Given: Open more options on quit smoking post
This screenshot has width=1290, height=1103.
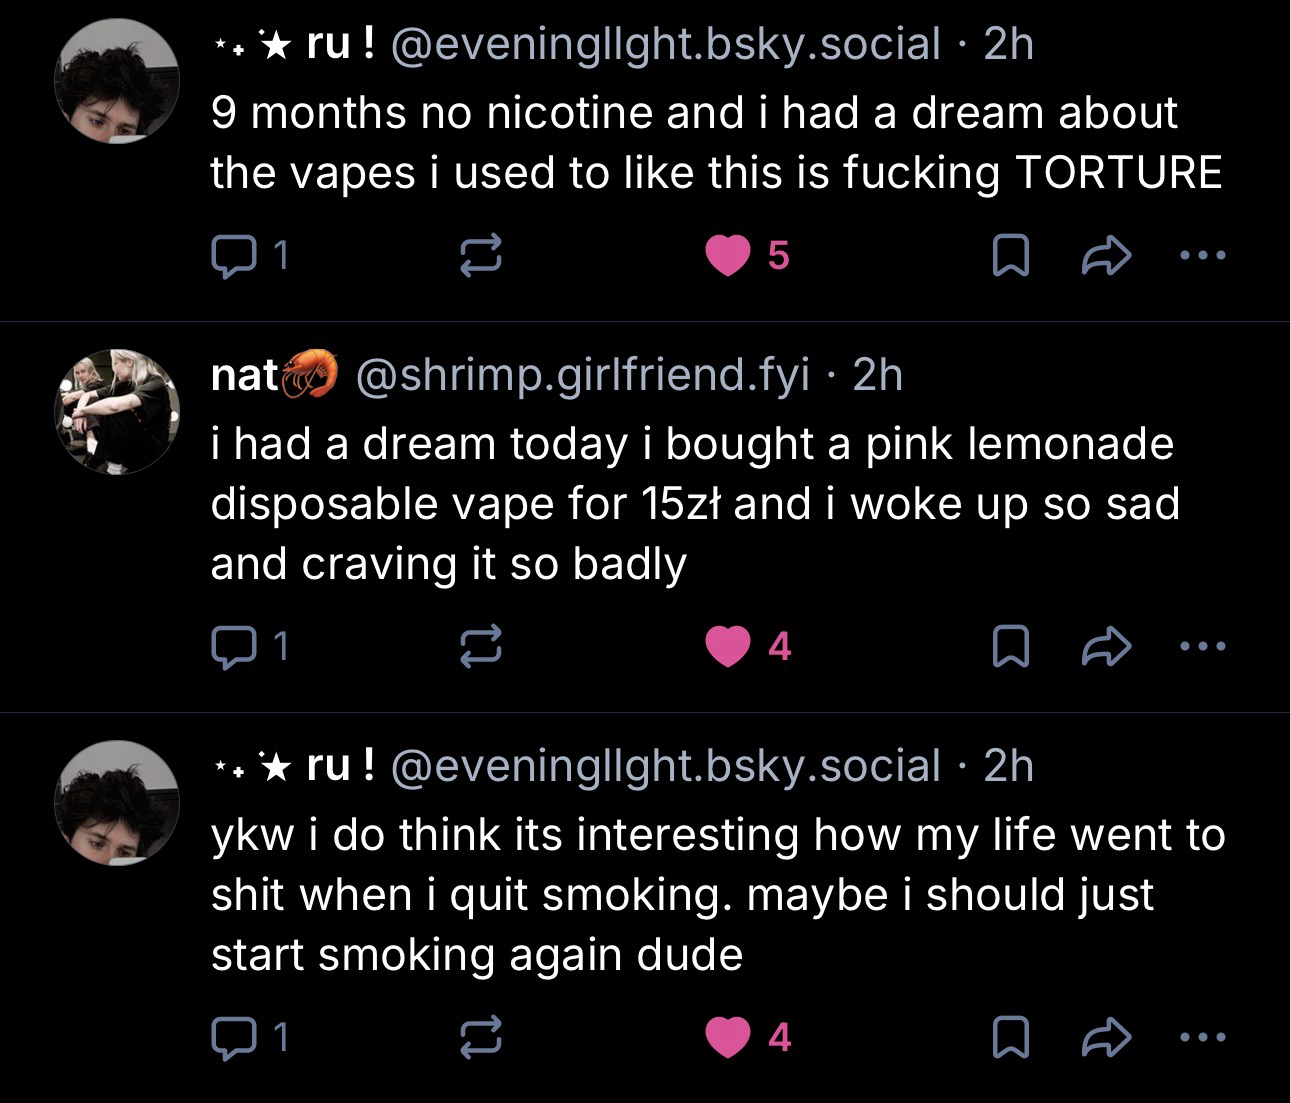Looking at the screenshot, I should coord(1201,1036).
